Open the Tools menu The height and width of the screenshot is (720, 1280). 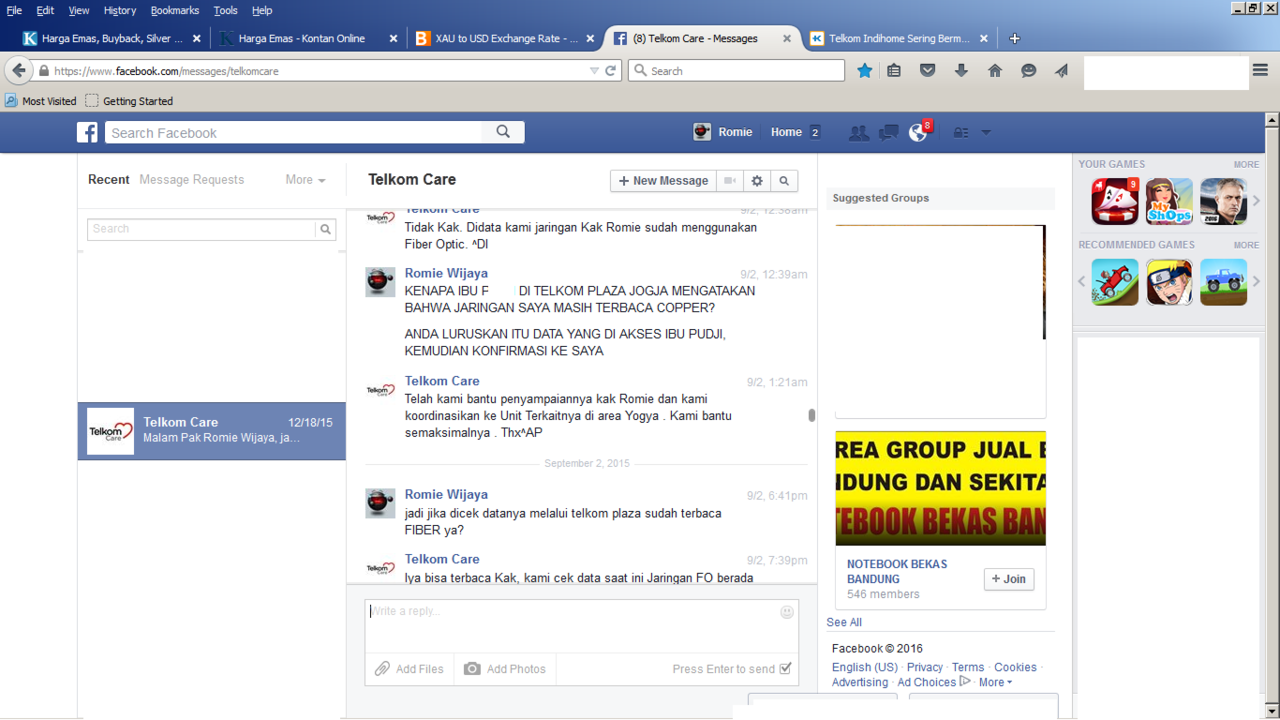point(226,10)
